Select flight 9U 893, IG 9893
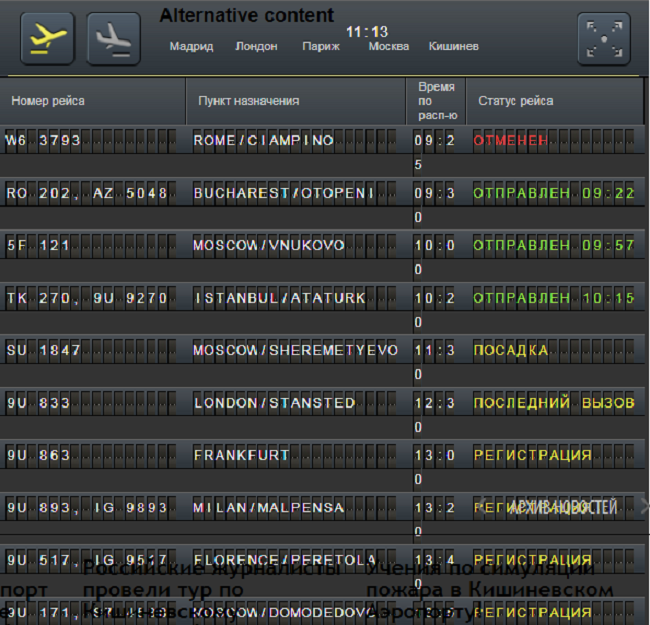 click(x=87, y=508)
